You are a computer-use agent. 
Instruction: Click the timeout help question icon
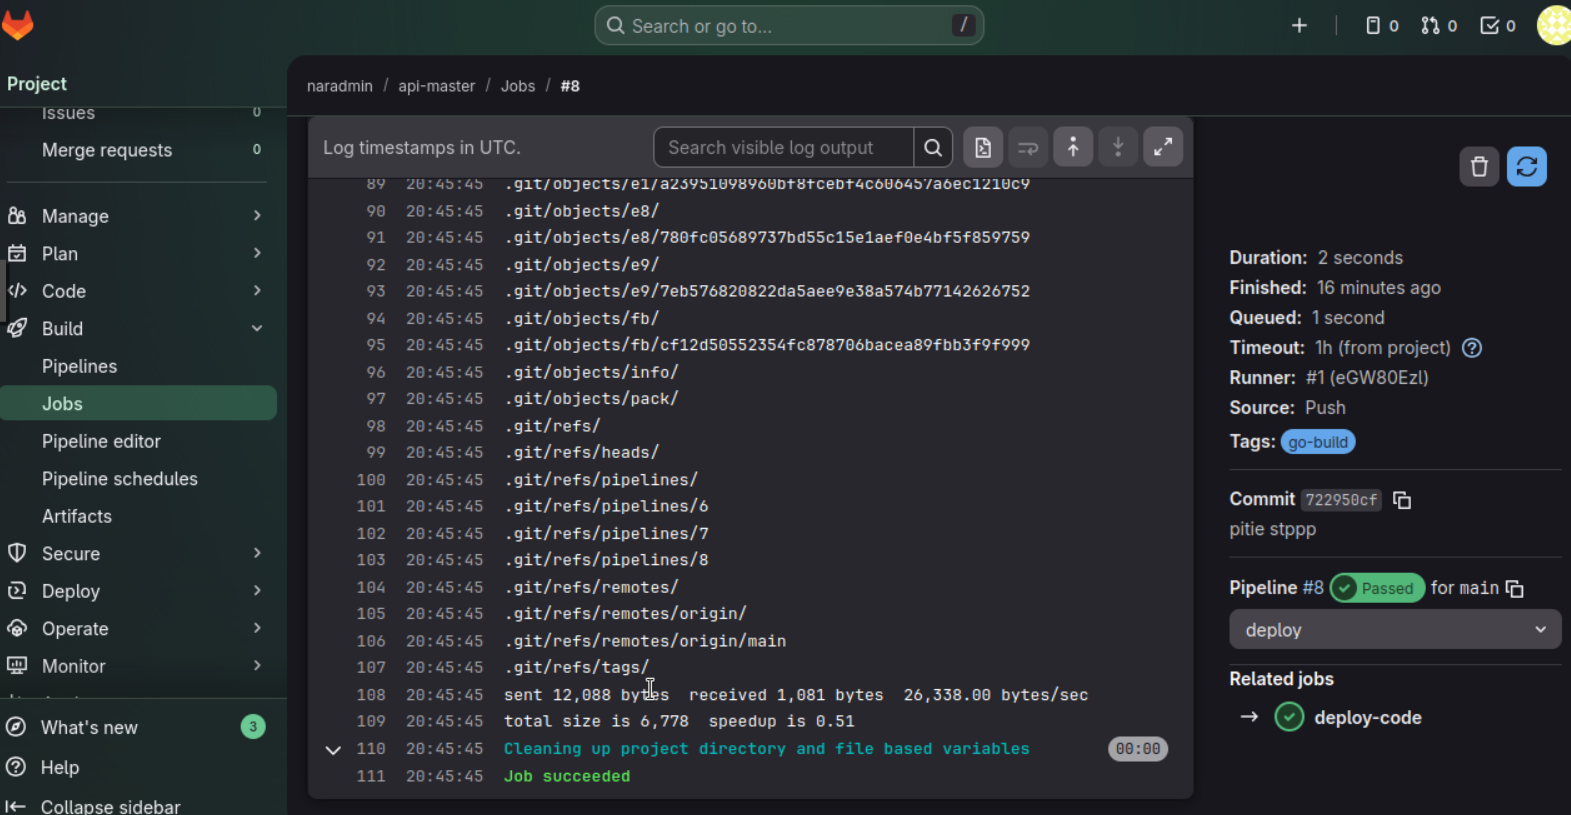[x=1471, y=348]
